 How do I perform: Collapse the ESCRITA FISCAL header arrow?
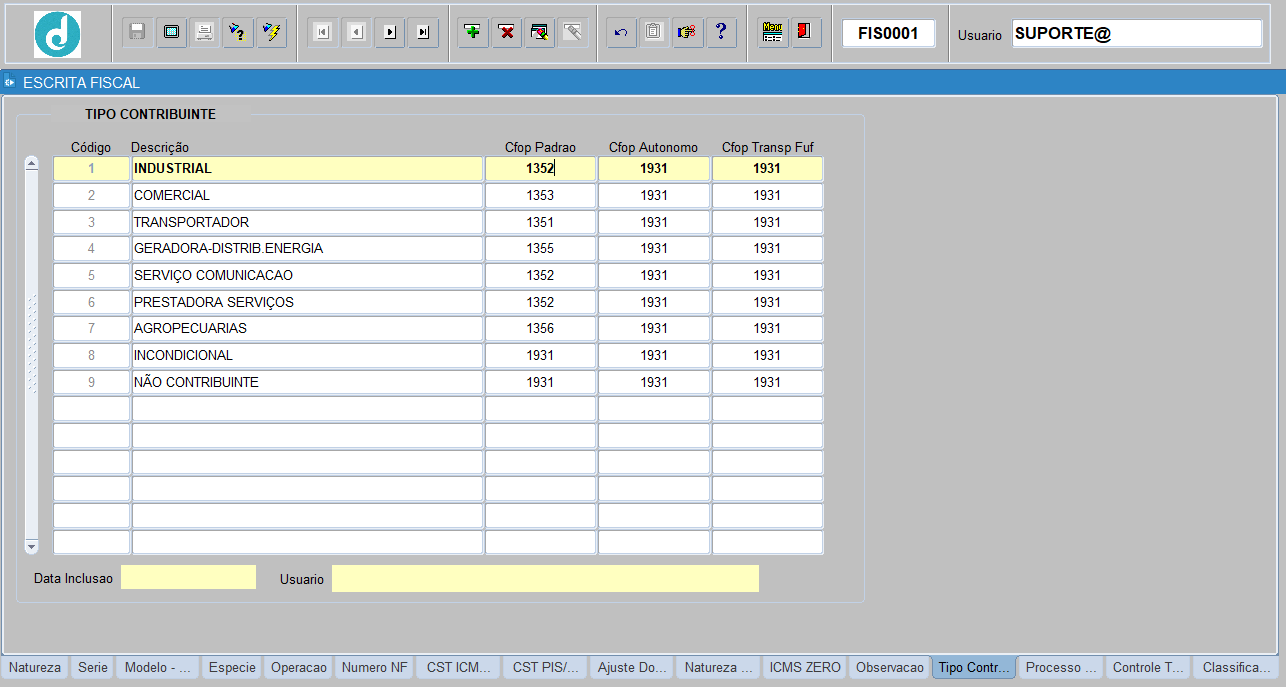tap(9, 82)
